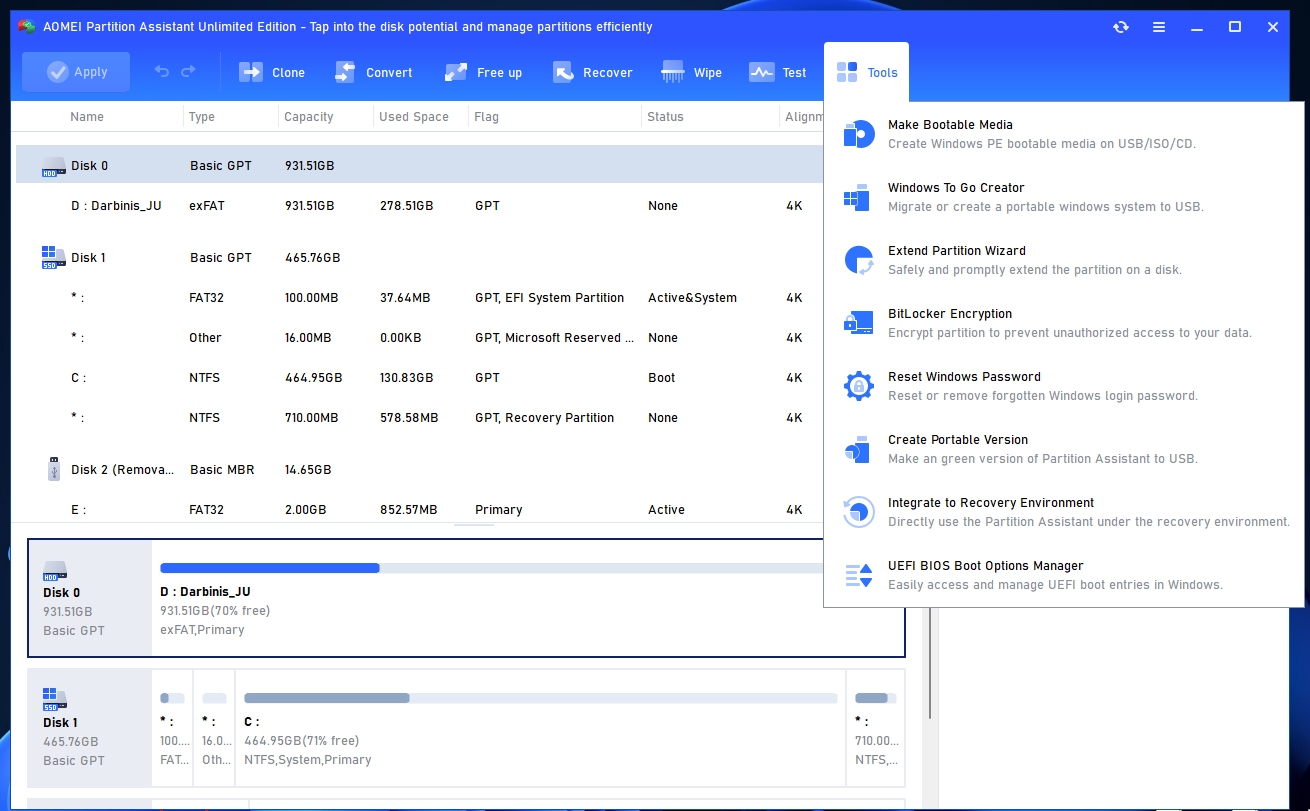Collapse the Tools menu tab
1310x811 pixels.
pyautogui.click(x=866, y=72)
